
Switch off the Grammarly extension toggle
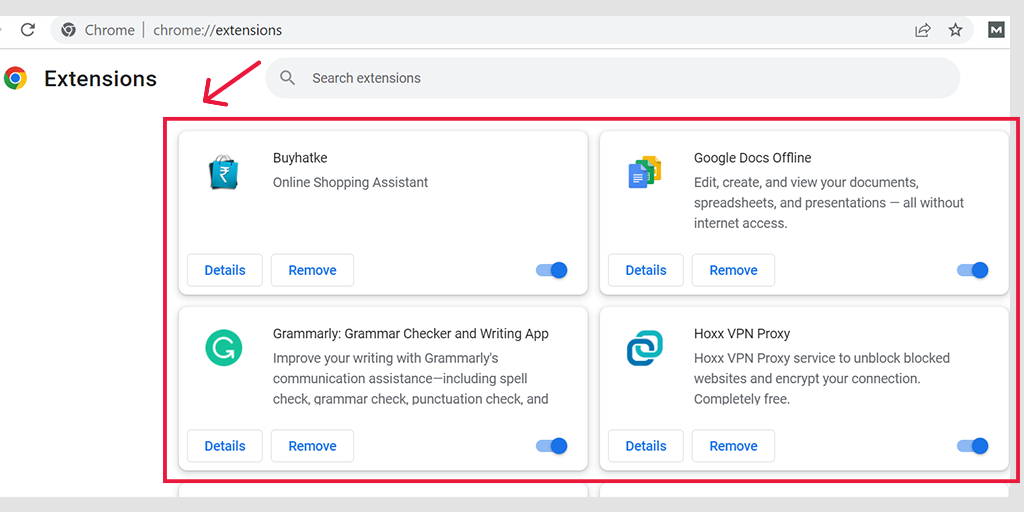pos(552,446)
